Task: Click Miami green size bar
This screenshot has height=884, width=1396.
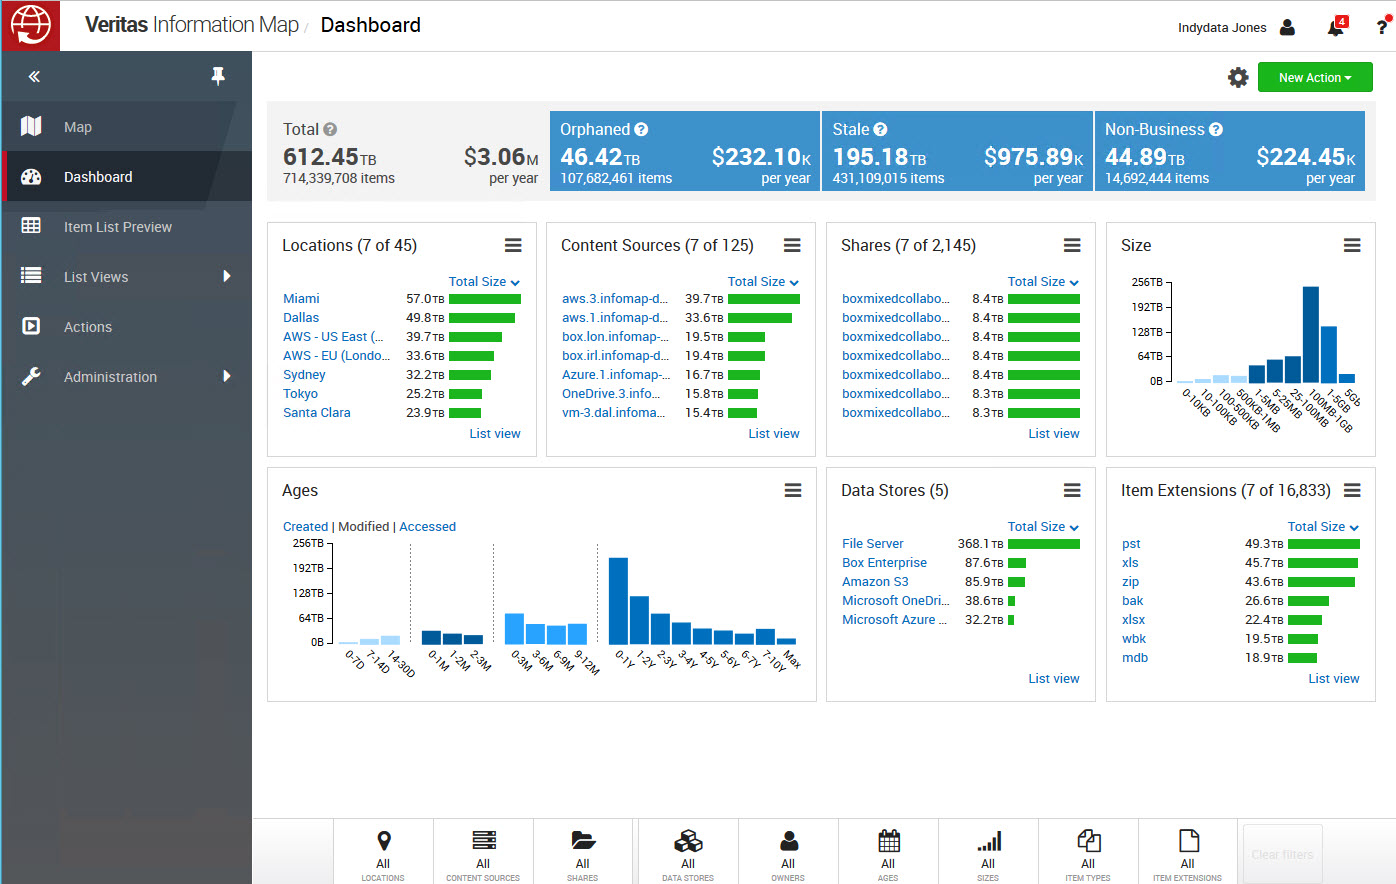Action: pos(485,299)
